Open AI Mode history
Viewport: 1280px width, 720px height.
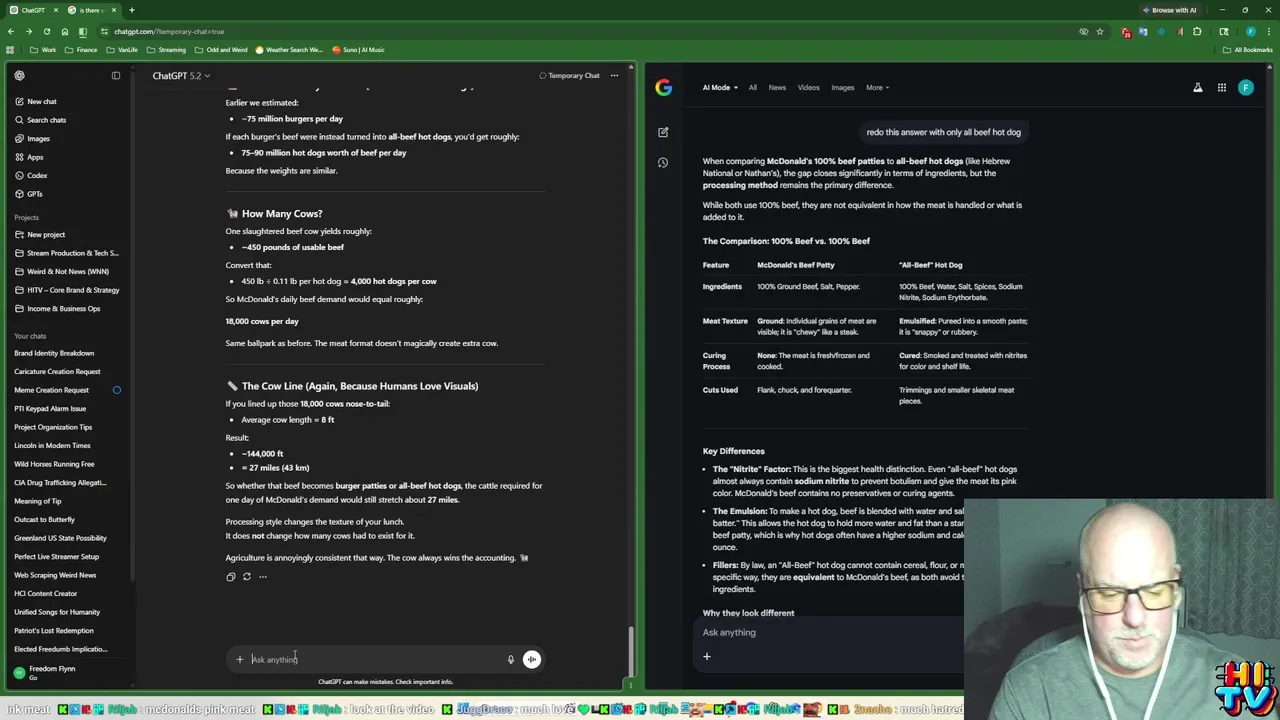click(663, 162)
